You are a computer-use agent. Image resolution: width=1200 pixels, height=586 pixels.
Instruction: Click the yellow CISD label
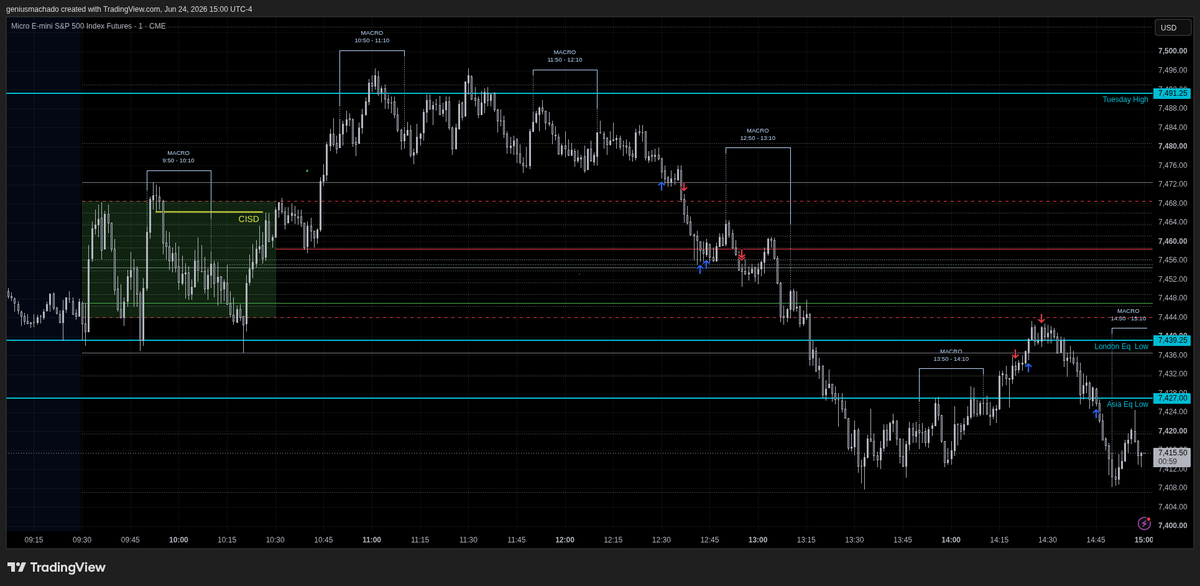(x=248, y=219)
